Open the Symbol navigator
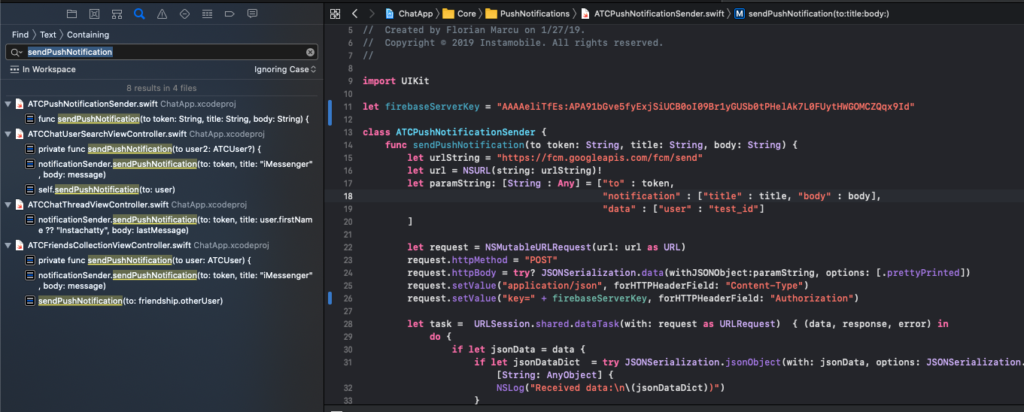This screenshot has width=1024, height=412. (x=116, y=14)
